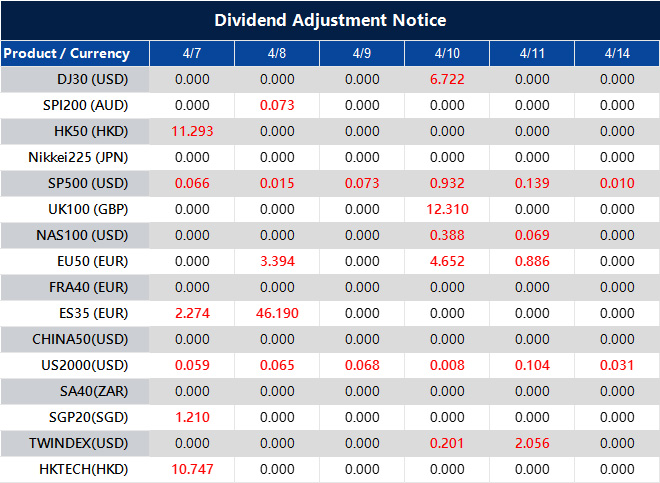660x483 pixels.
Task: Click the 1.210 value for SGP20
Action: [x=192, y=417]
